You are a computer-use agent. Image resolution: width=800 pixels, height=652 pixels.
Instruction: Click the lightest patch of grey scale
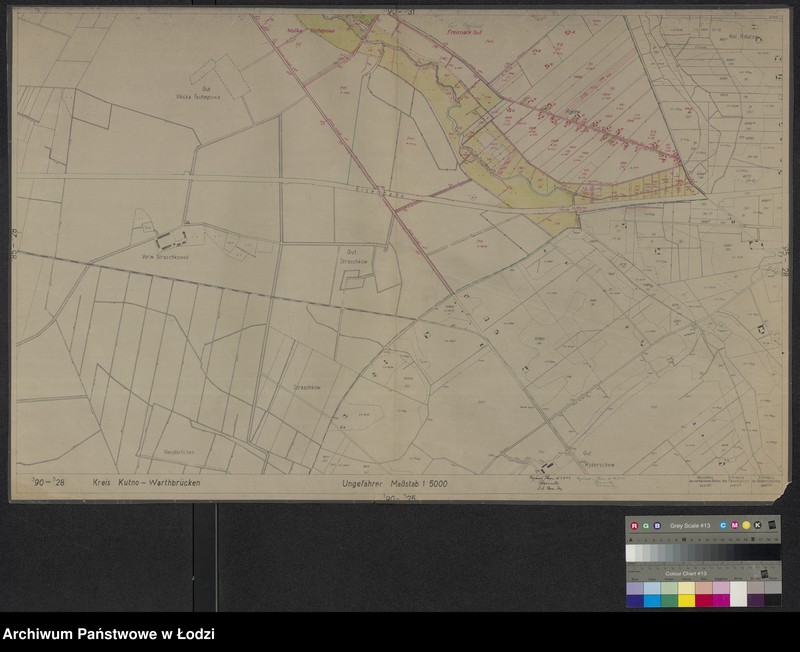[x=632, y=551]
